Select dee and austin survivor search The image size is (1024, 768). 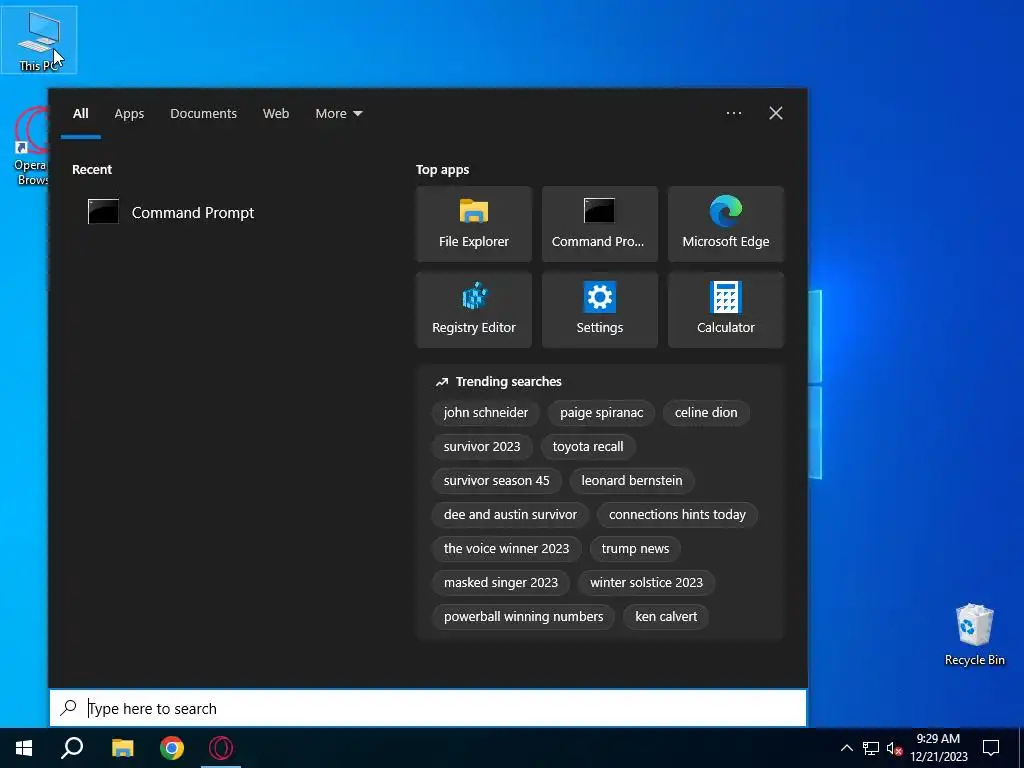click(x=510, y=515)
